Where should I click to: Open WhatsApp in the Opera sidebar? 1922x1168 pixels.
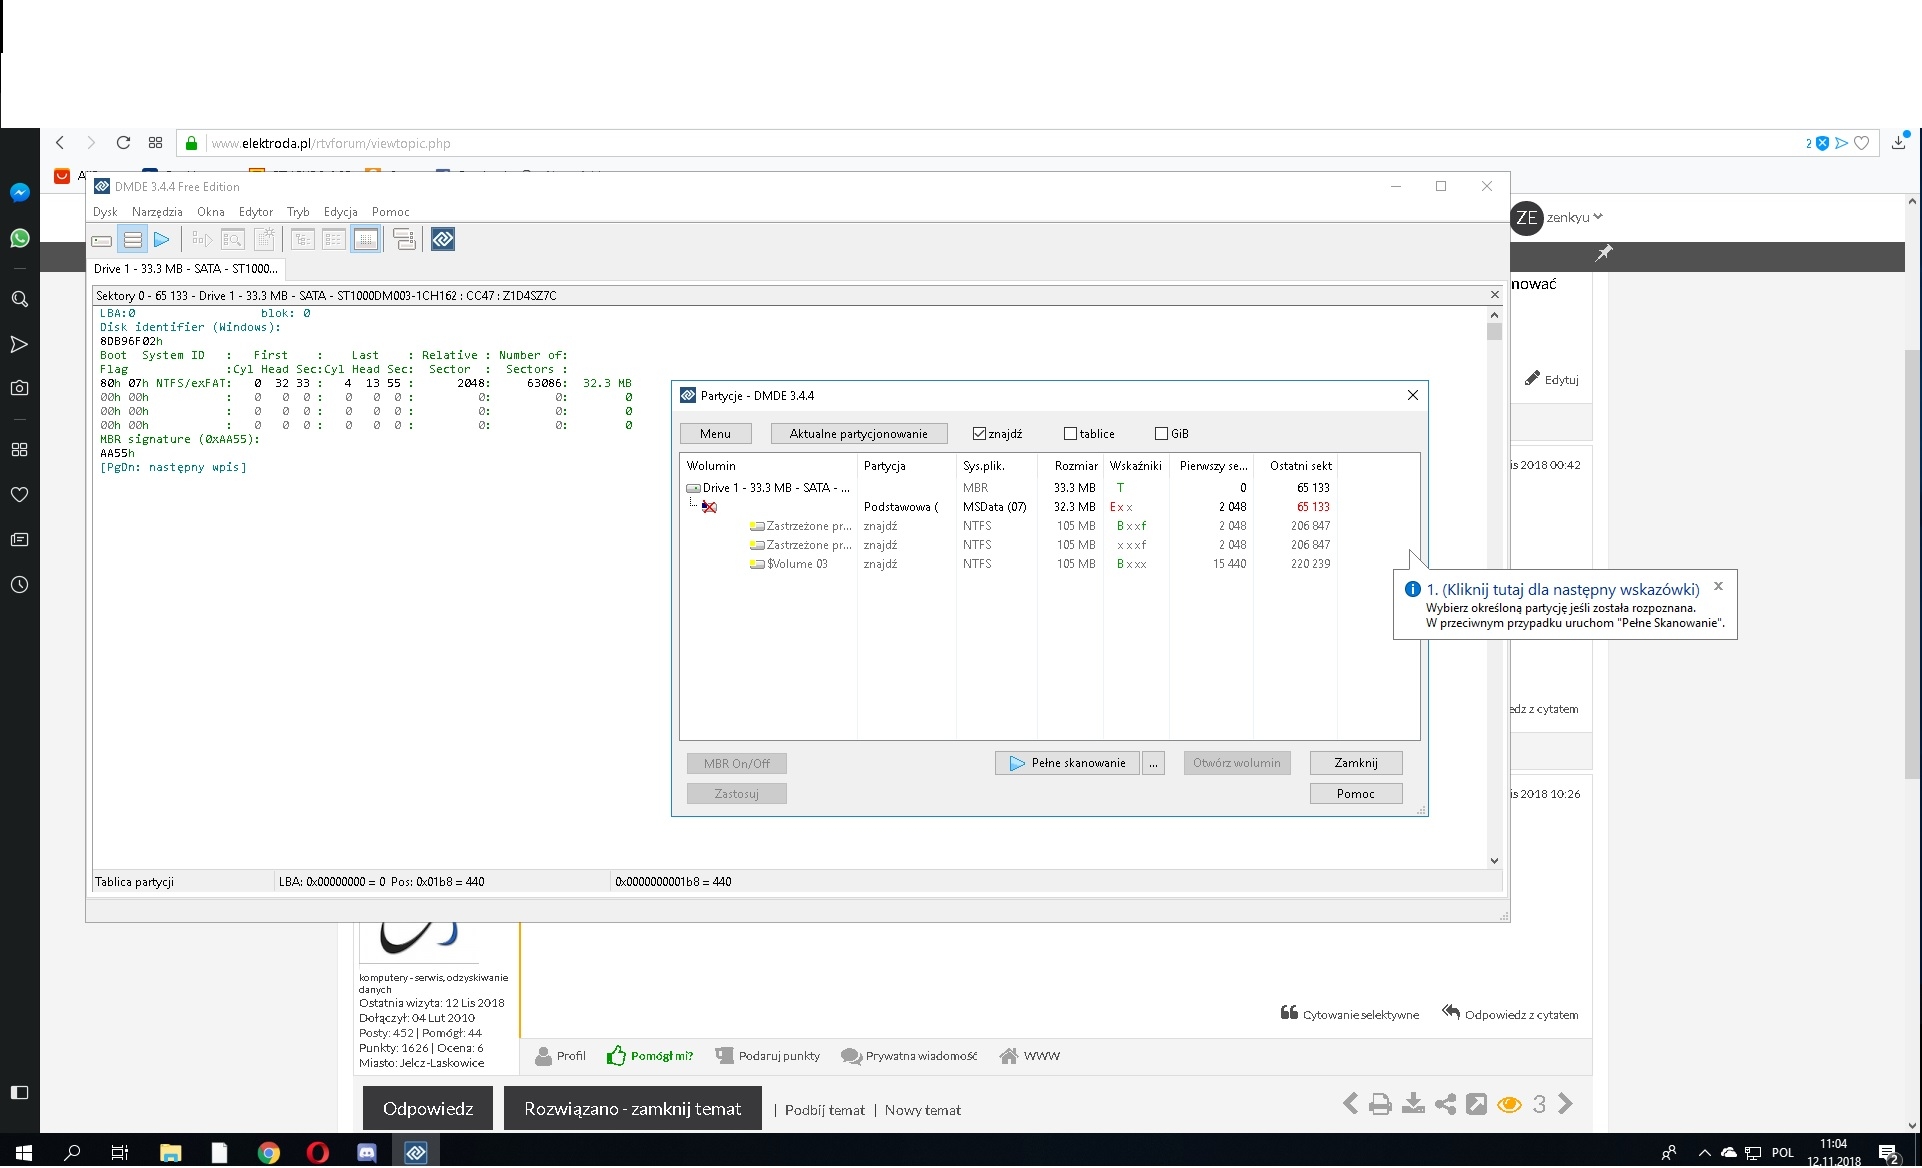click(x=20, y=238)
